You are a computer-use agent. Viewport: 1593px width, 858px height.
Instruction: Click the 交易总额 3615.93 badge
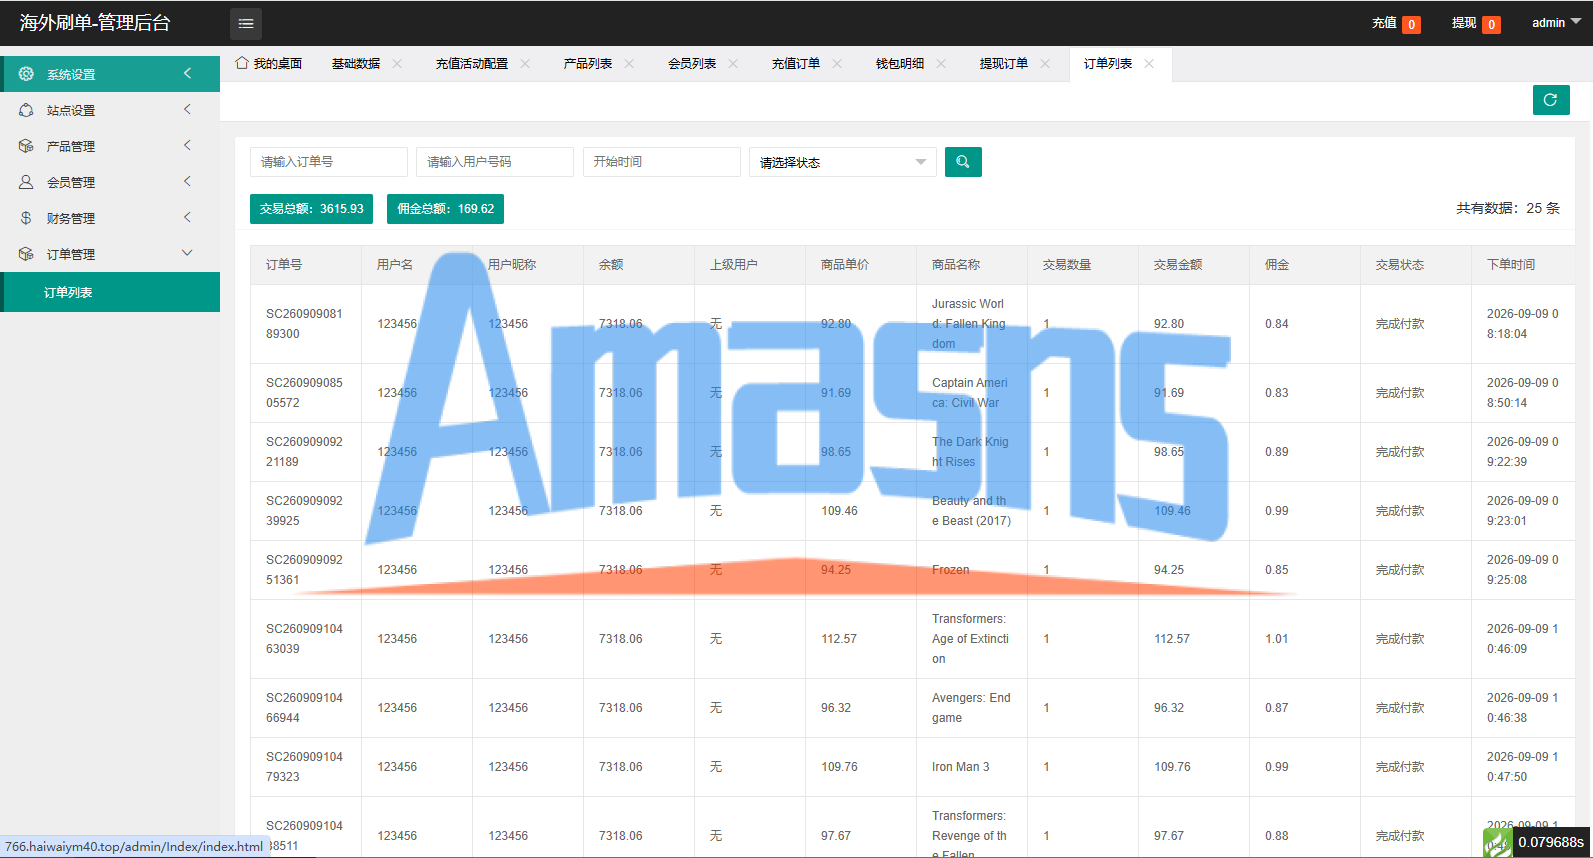[312, 209]
